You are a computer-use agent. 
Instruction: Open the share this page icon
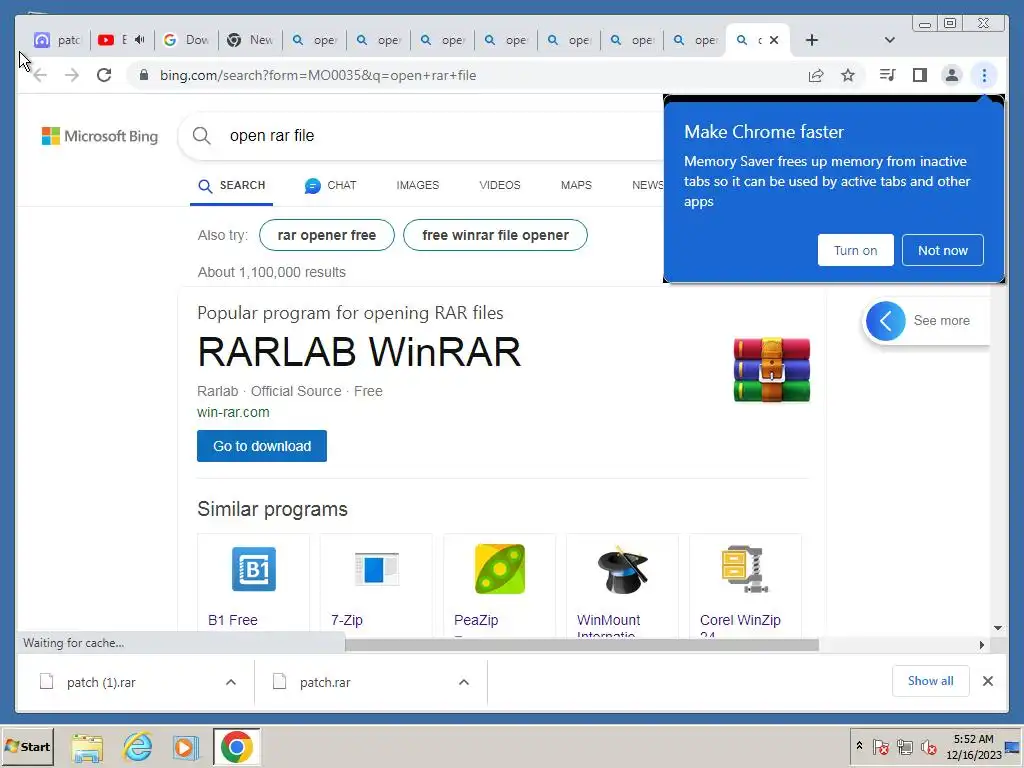point(816,75)
